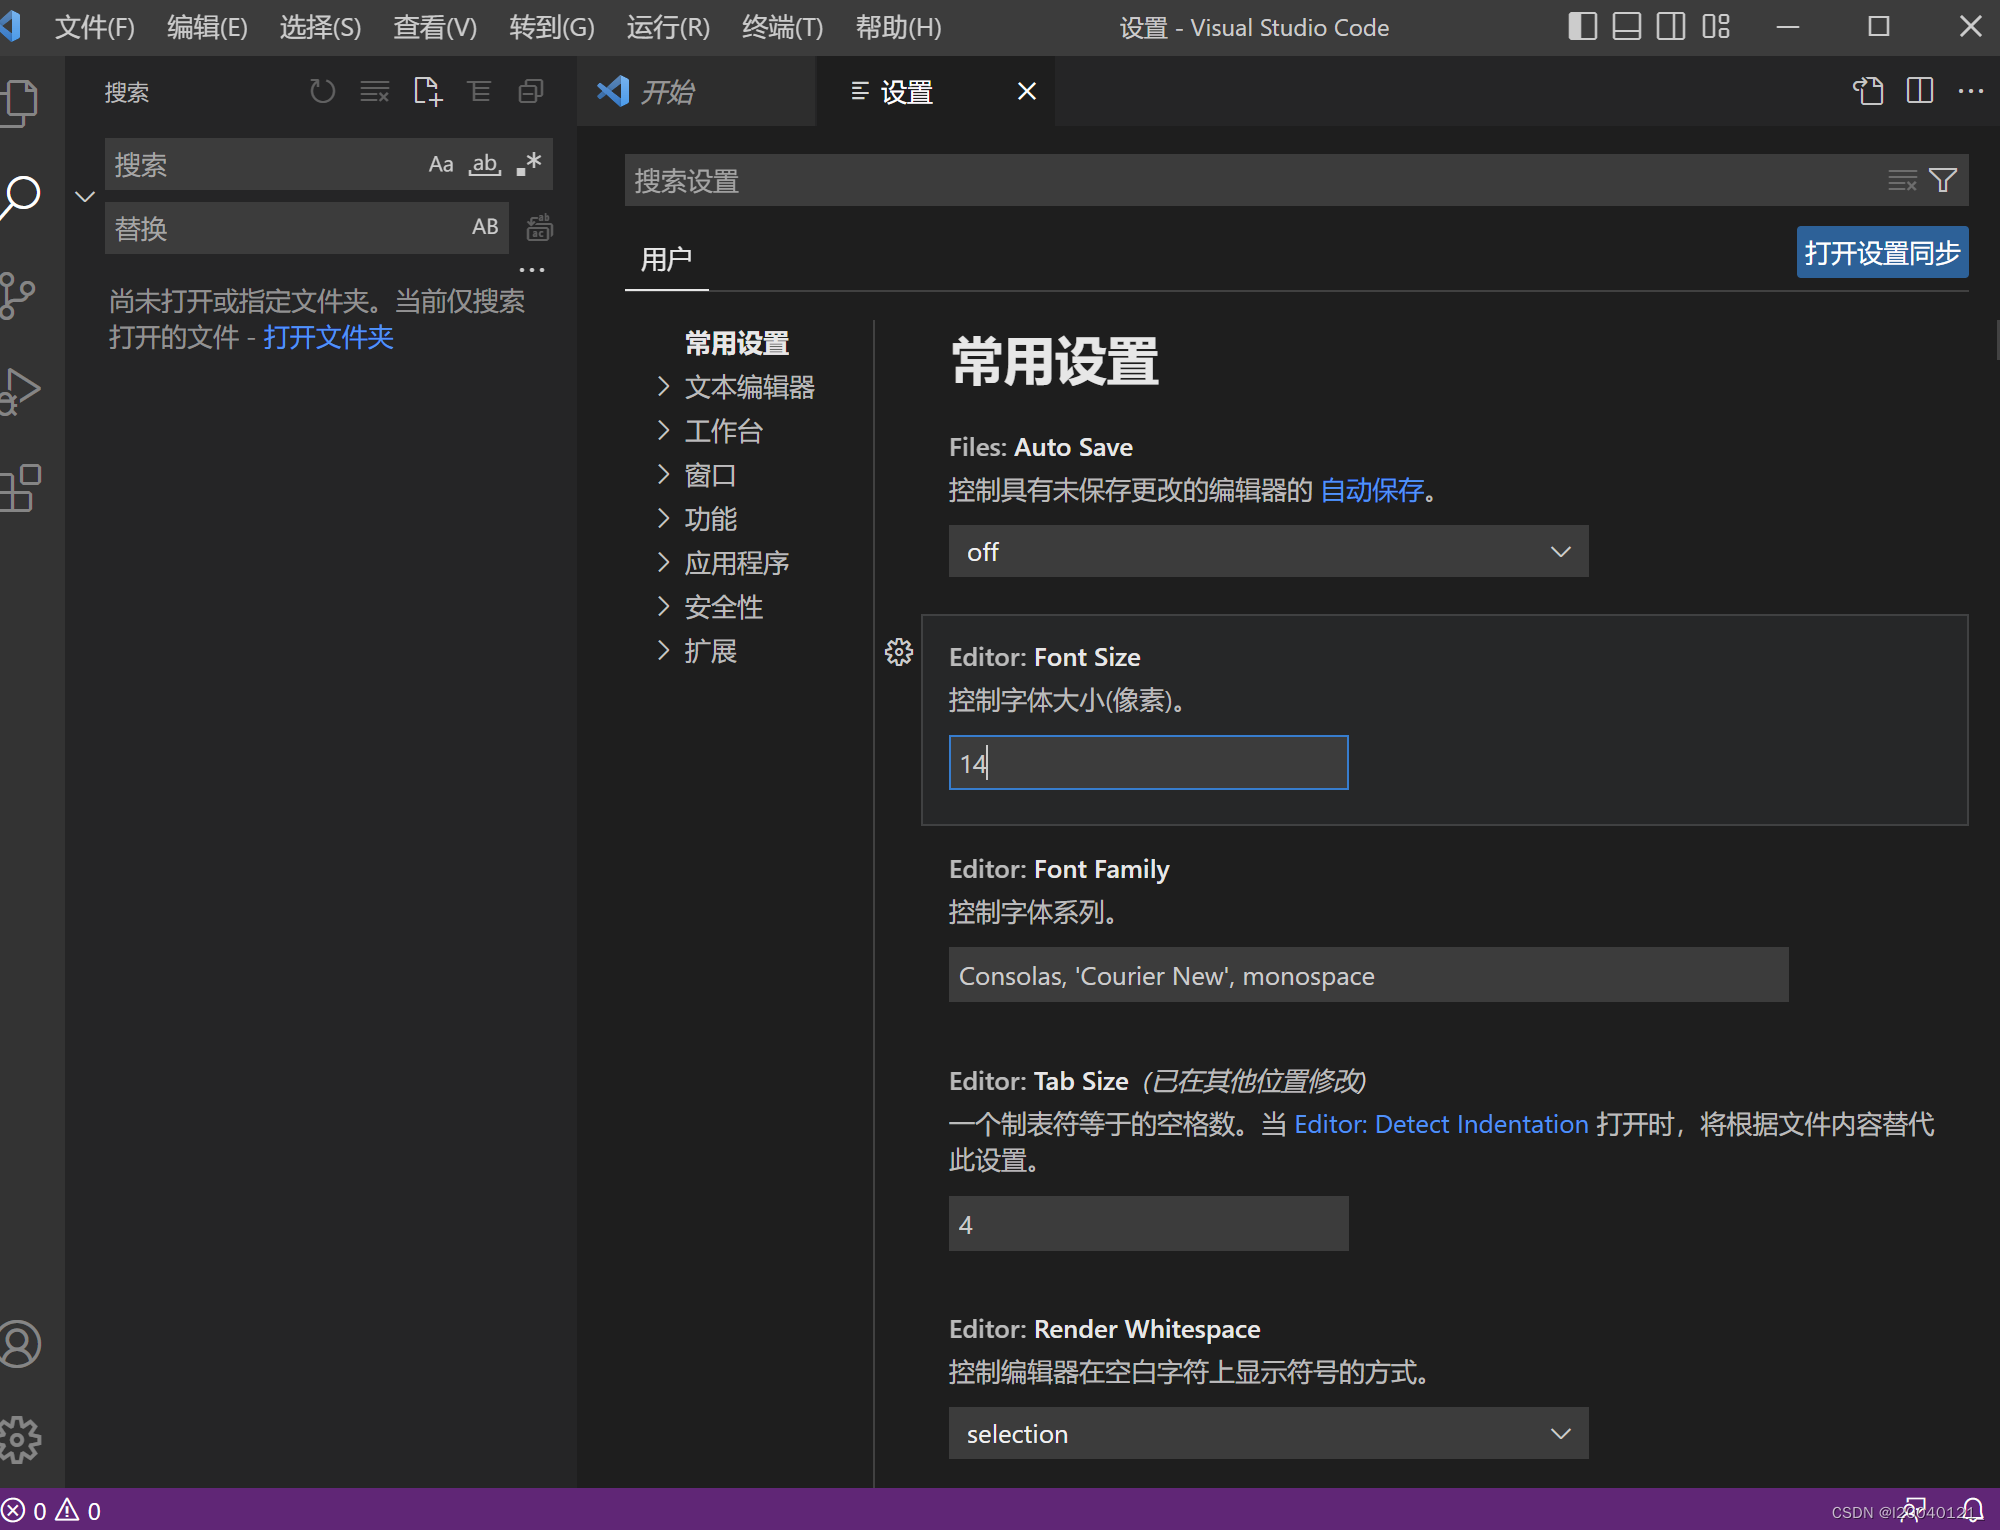The width and height of the screenshot is (2000, 1530).
Task: Open settings JSON file icon
Action: point(1868,91)
